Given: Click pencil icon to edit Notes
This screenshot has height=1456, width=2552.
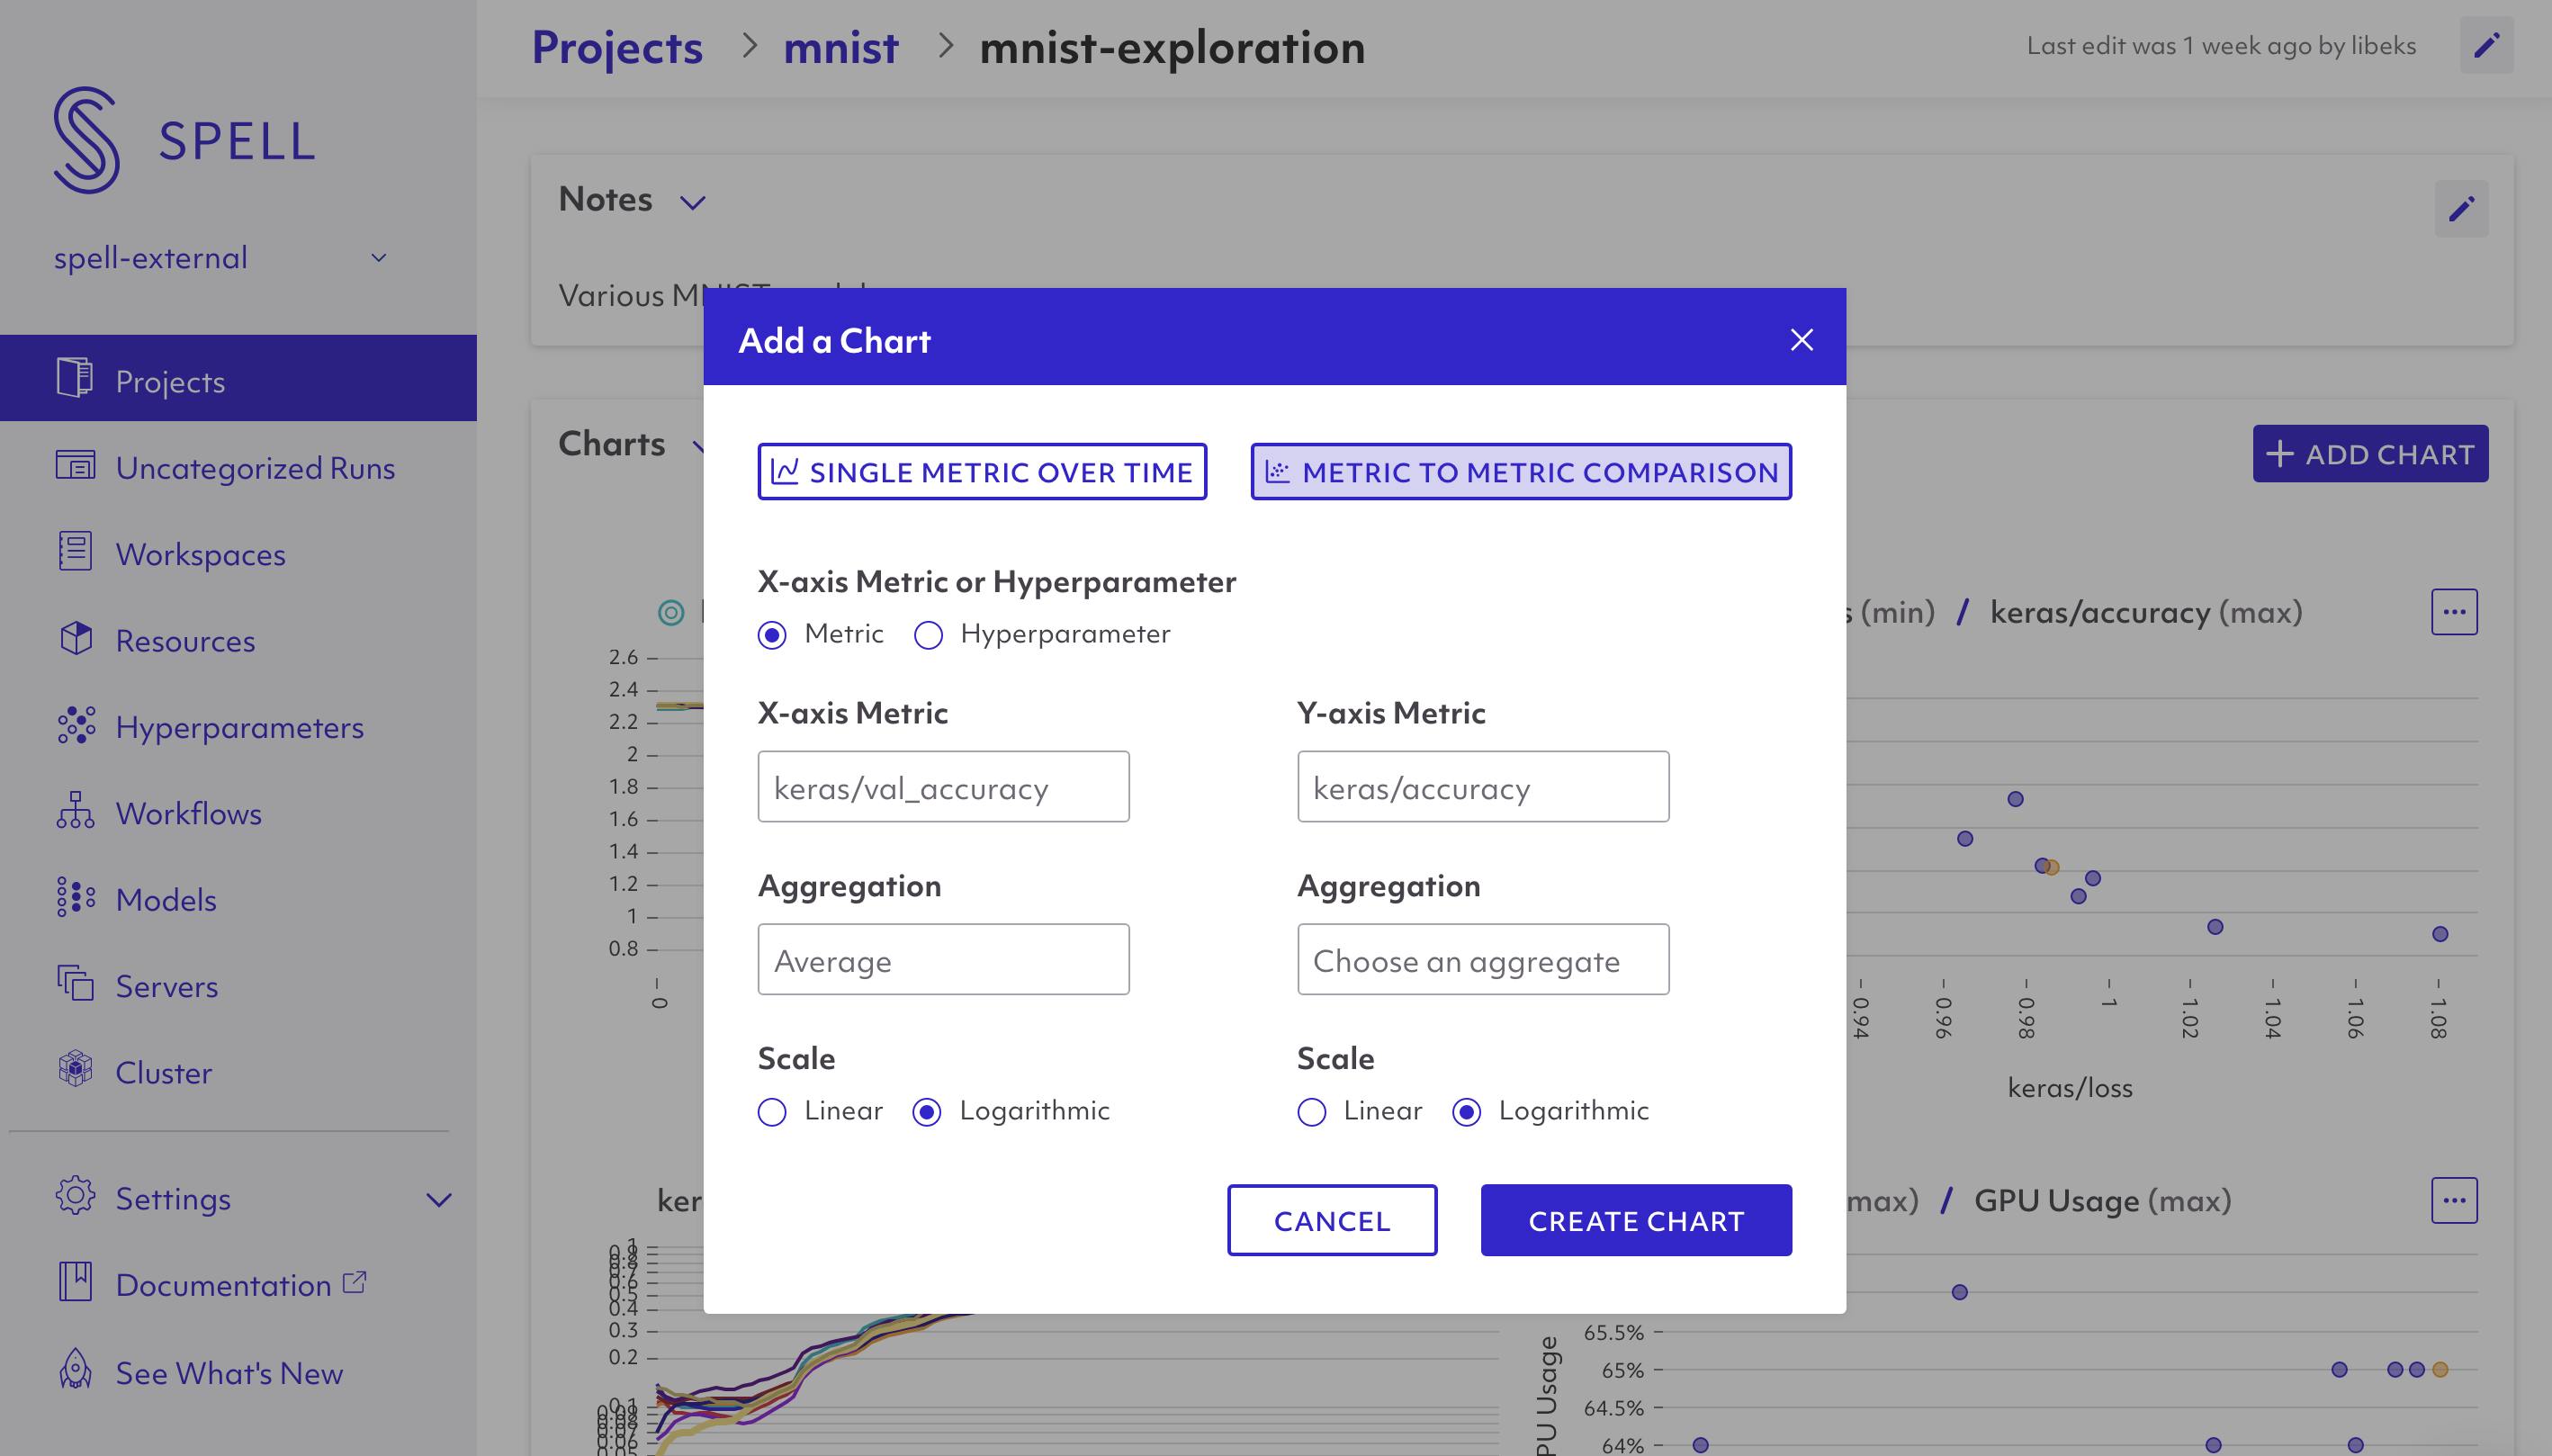Looking at the screenshot, I should (x=2461, y=209).
